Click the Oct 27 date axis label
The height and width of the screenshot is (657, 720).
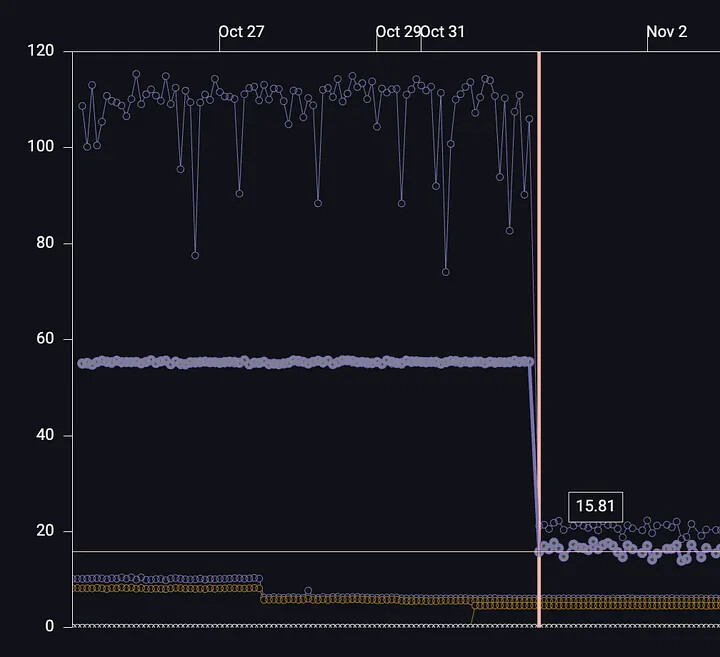coord(241,31)
